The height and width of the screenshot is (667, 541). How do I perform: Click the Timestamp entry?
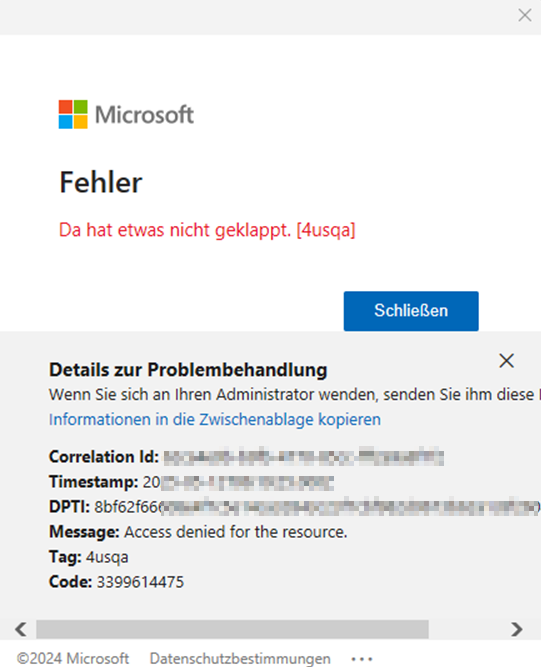pos(191,482)
